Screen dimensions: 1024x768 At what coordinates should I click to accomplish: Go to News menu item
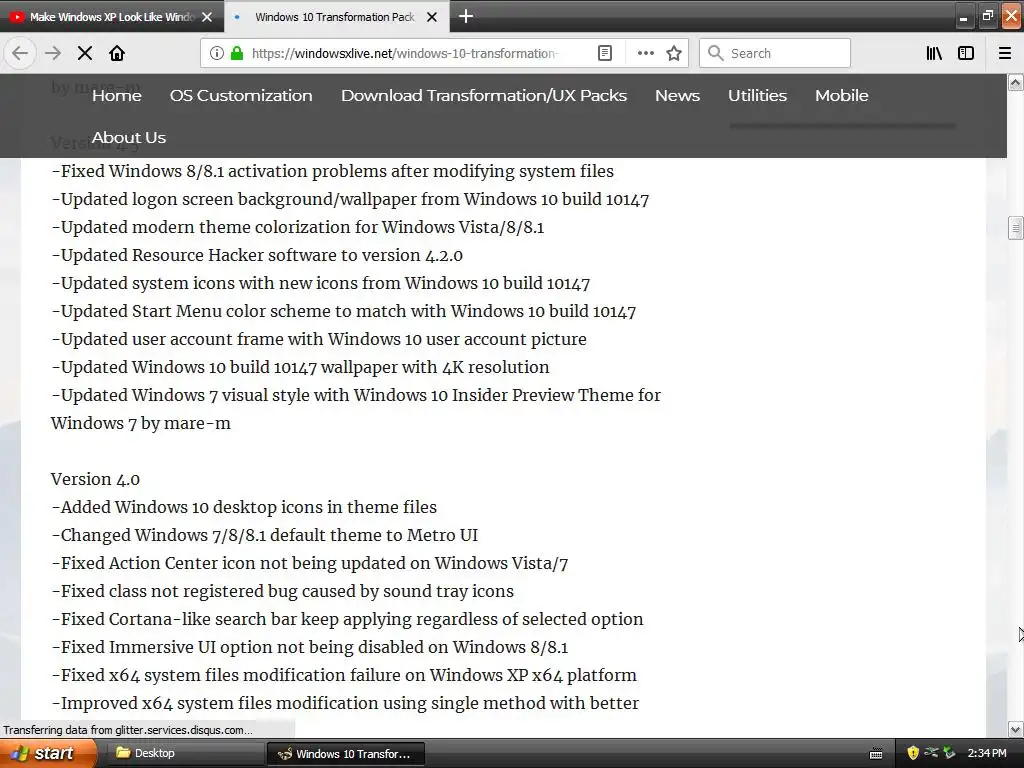pos(677,95)
